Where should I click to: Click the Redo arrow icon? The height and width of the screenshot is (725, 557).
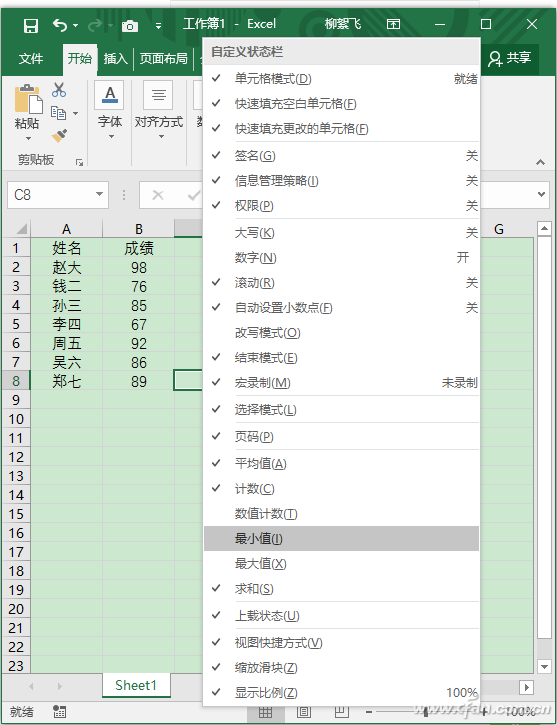94,25
